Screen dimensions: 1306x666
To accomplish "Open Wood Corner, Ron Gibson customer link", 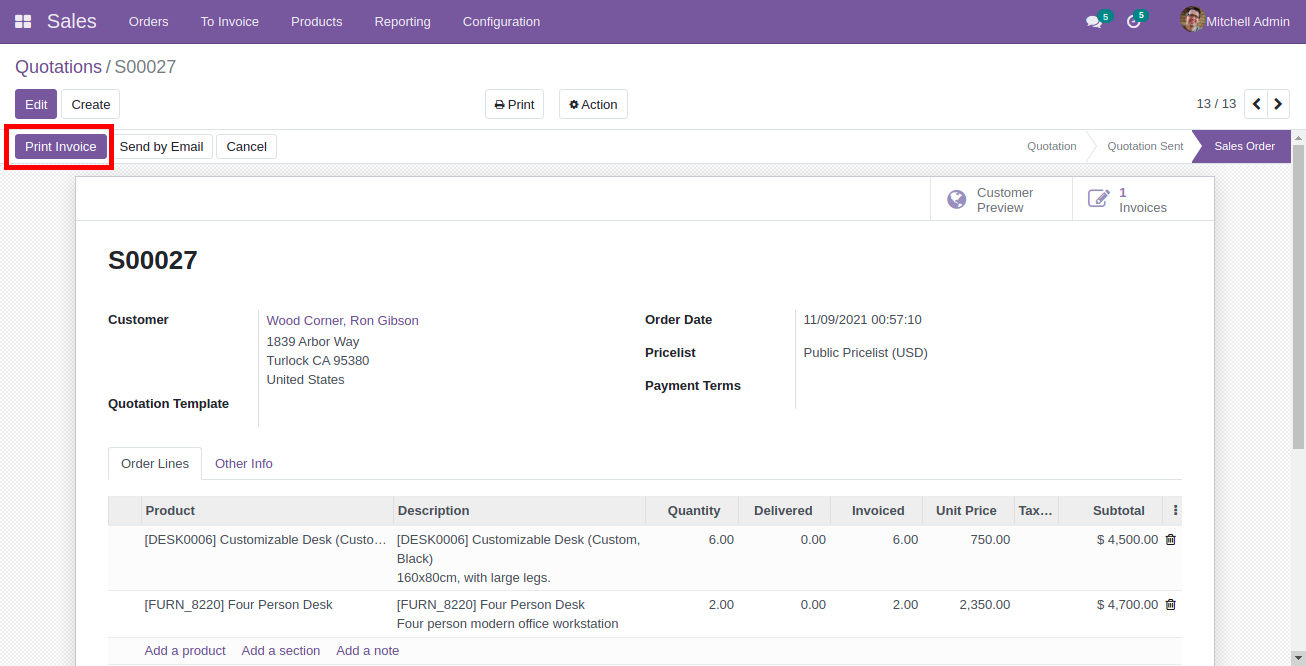I will (342, 320).
